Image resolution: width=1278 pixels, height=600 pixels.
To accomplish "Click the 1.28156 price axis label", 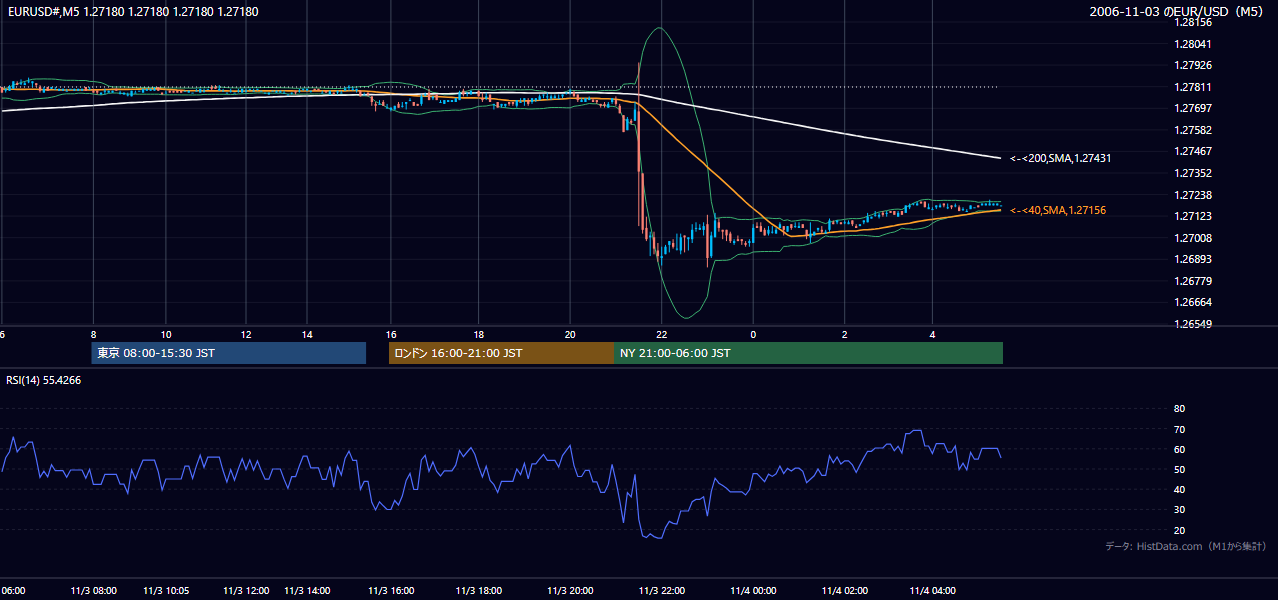I will pyautogui.click(x=1194, y=22).
